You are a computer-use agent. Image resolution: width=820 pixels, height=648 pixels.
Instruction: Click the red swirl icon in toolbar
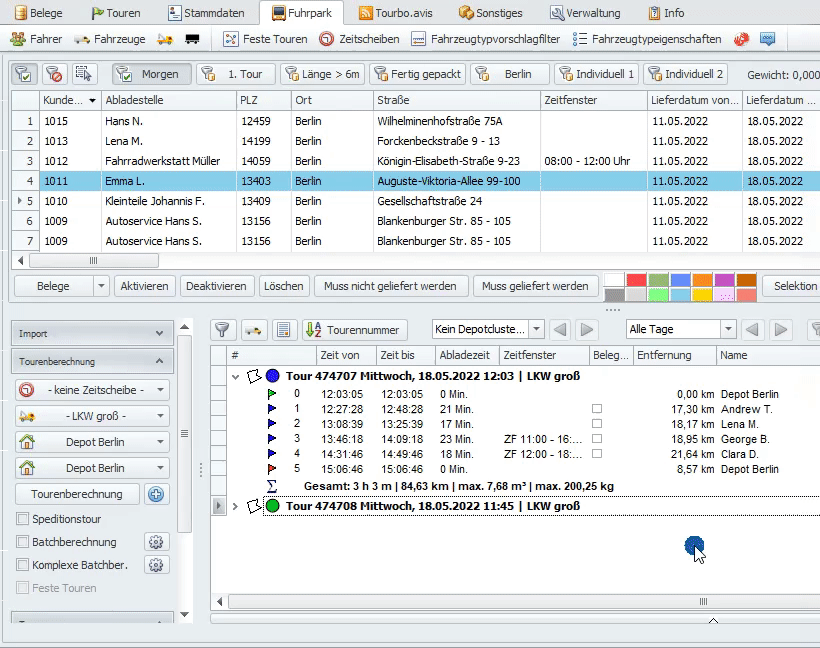[741, 39]
